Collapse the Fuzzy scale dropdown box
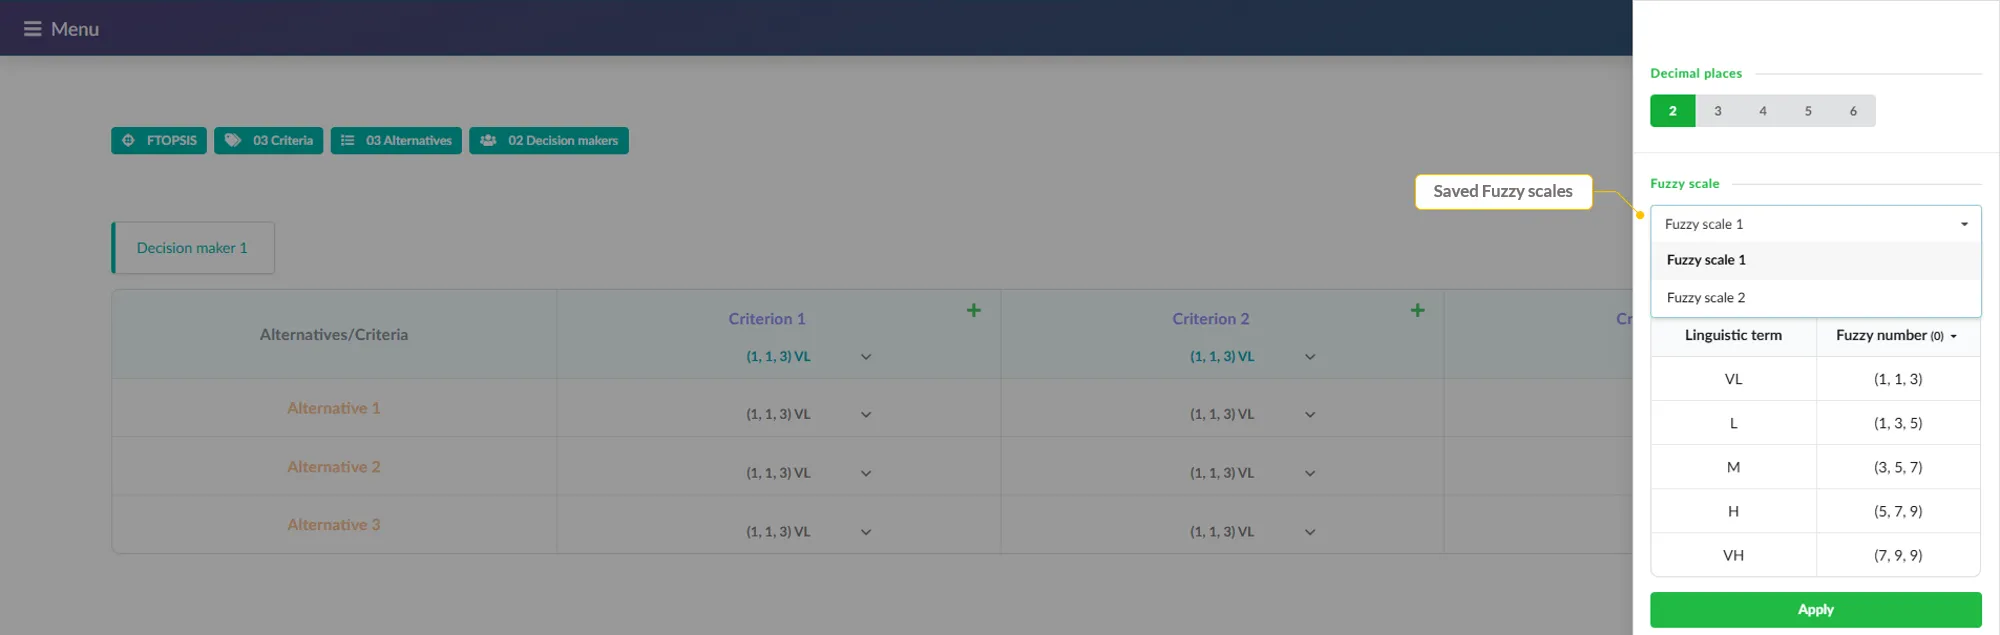Image resolution: width=2000 pixels, height=635 pixels. tap(1815, 224)
